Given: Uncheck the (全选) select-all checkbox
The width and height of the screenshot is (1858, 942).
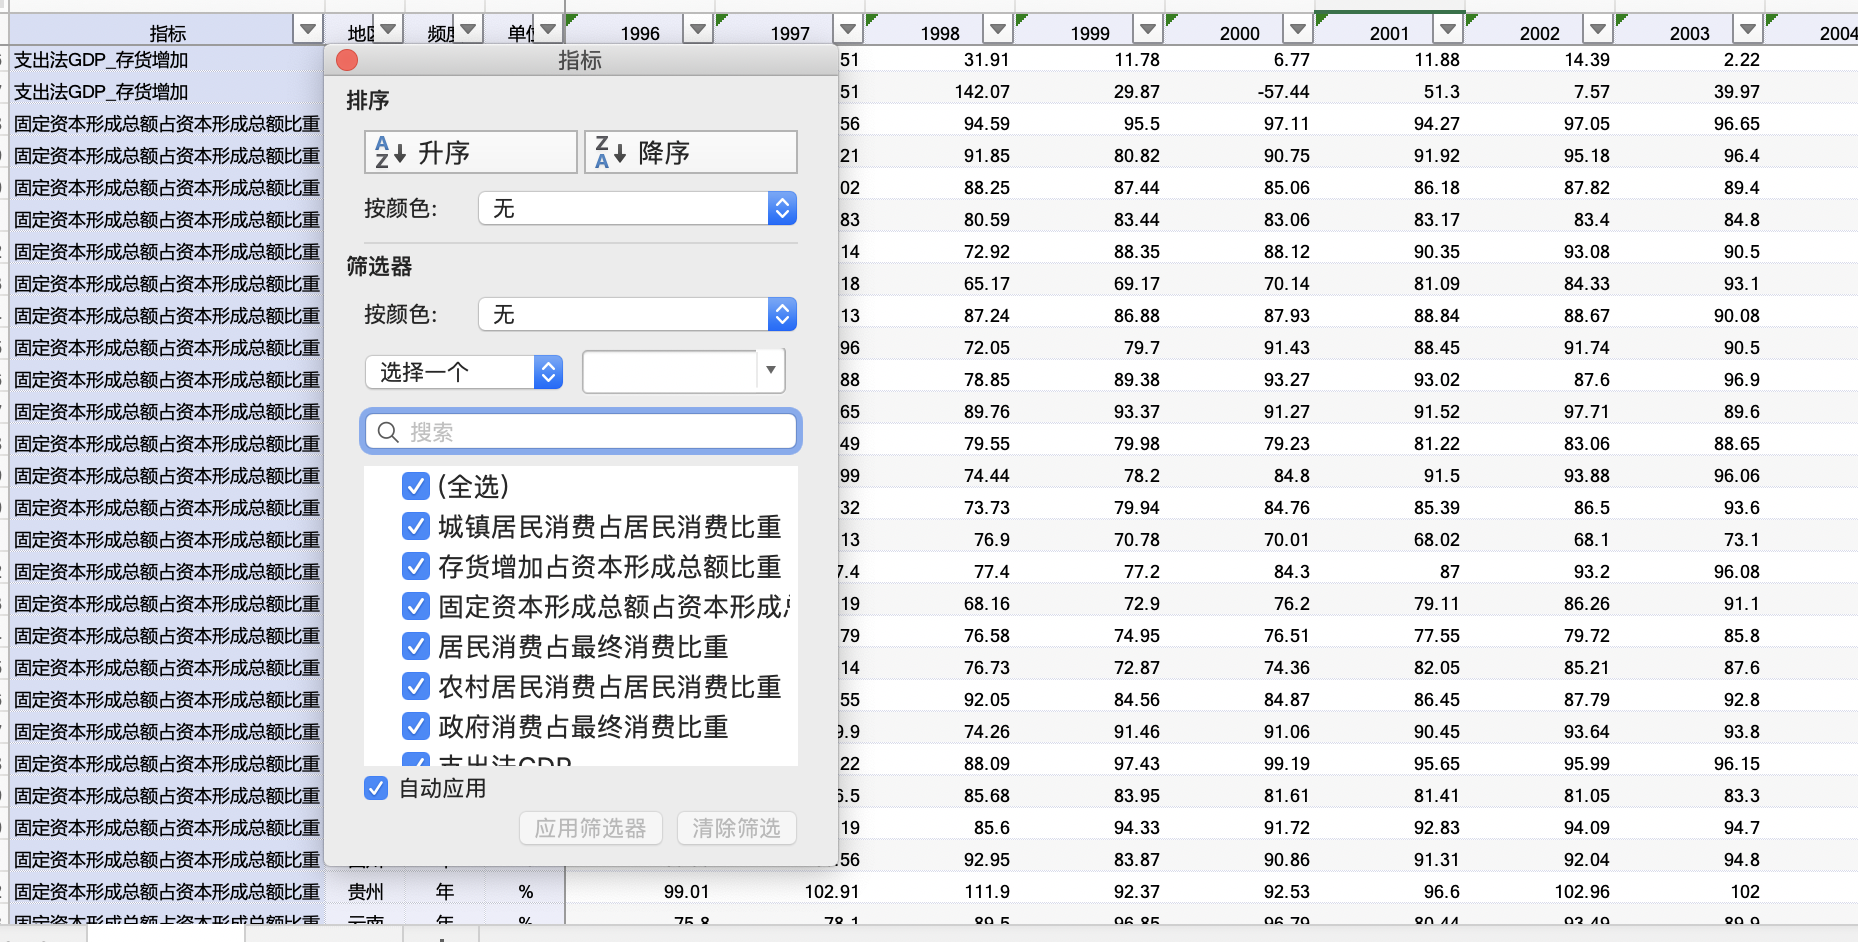Looking at the screenshot, I should [415, 486].
